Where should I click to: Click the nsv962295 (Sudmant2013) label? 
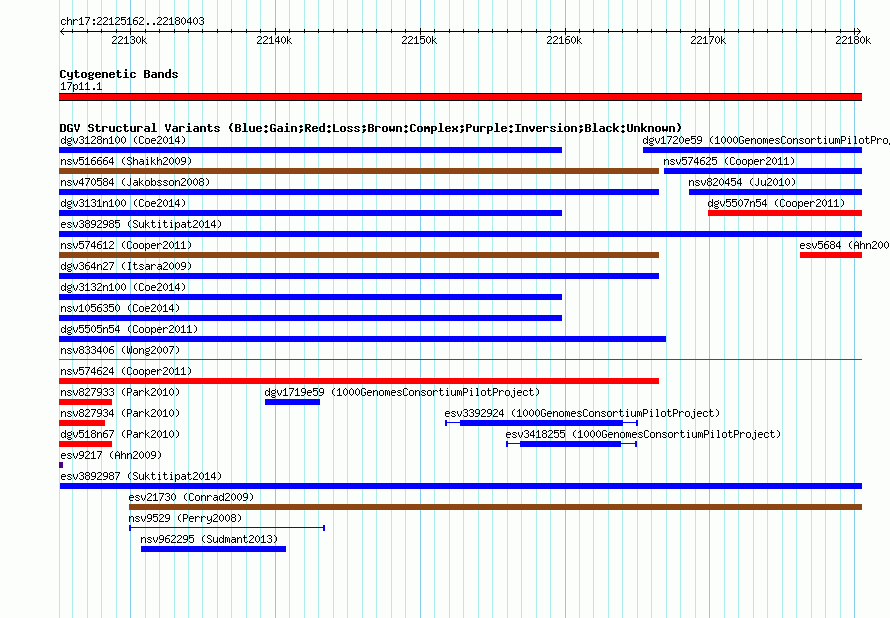tap(209, 539)
